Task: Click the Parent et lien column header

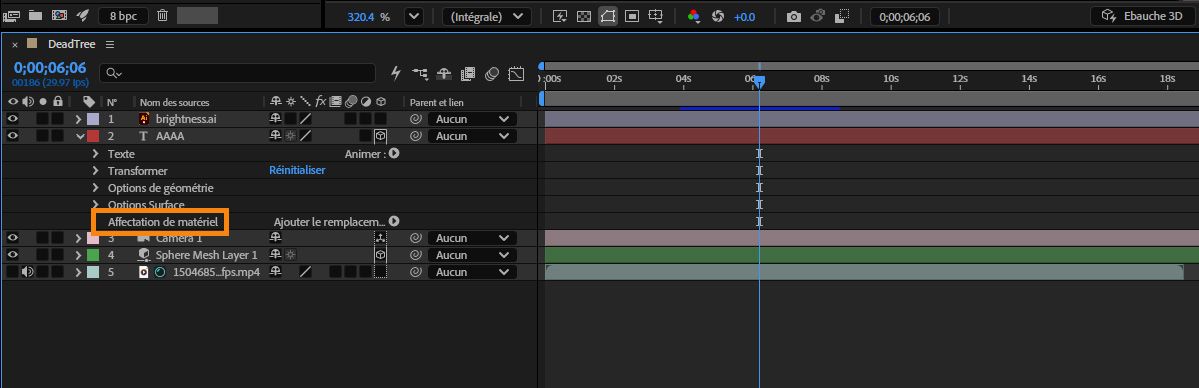Action: 437,102
